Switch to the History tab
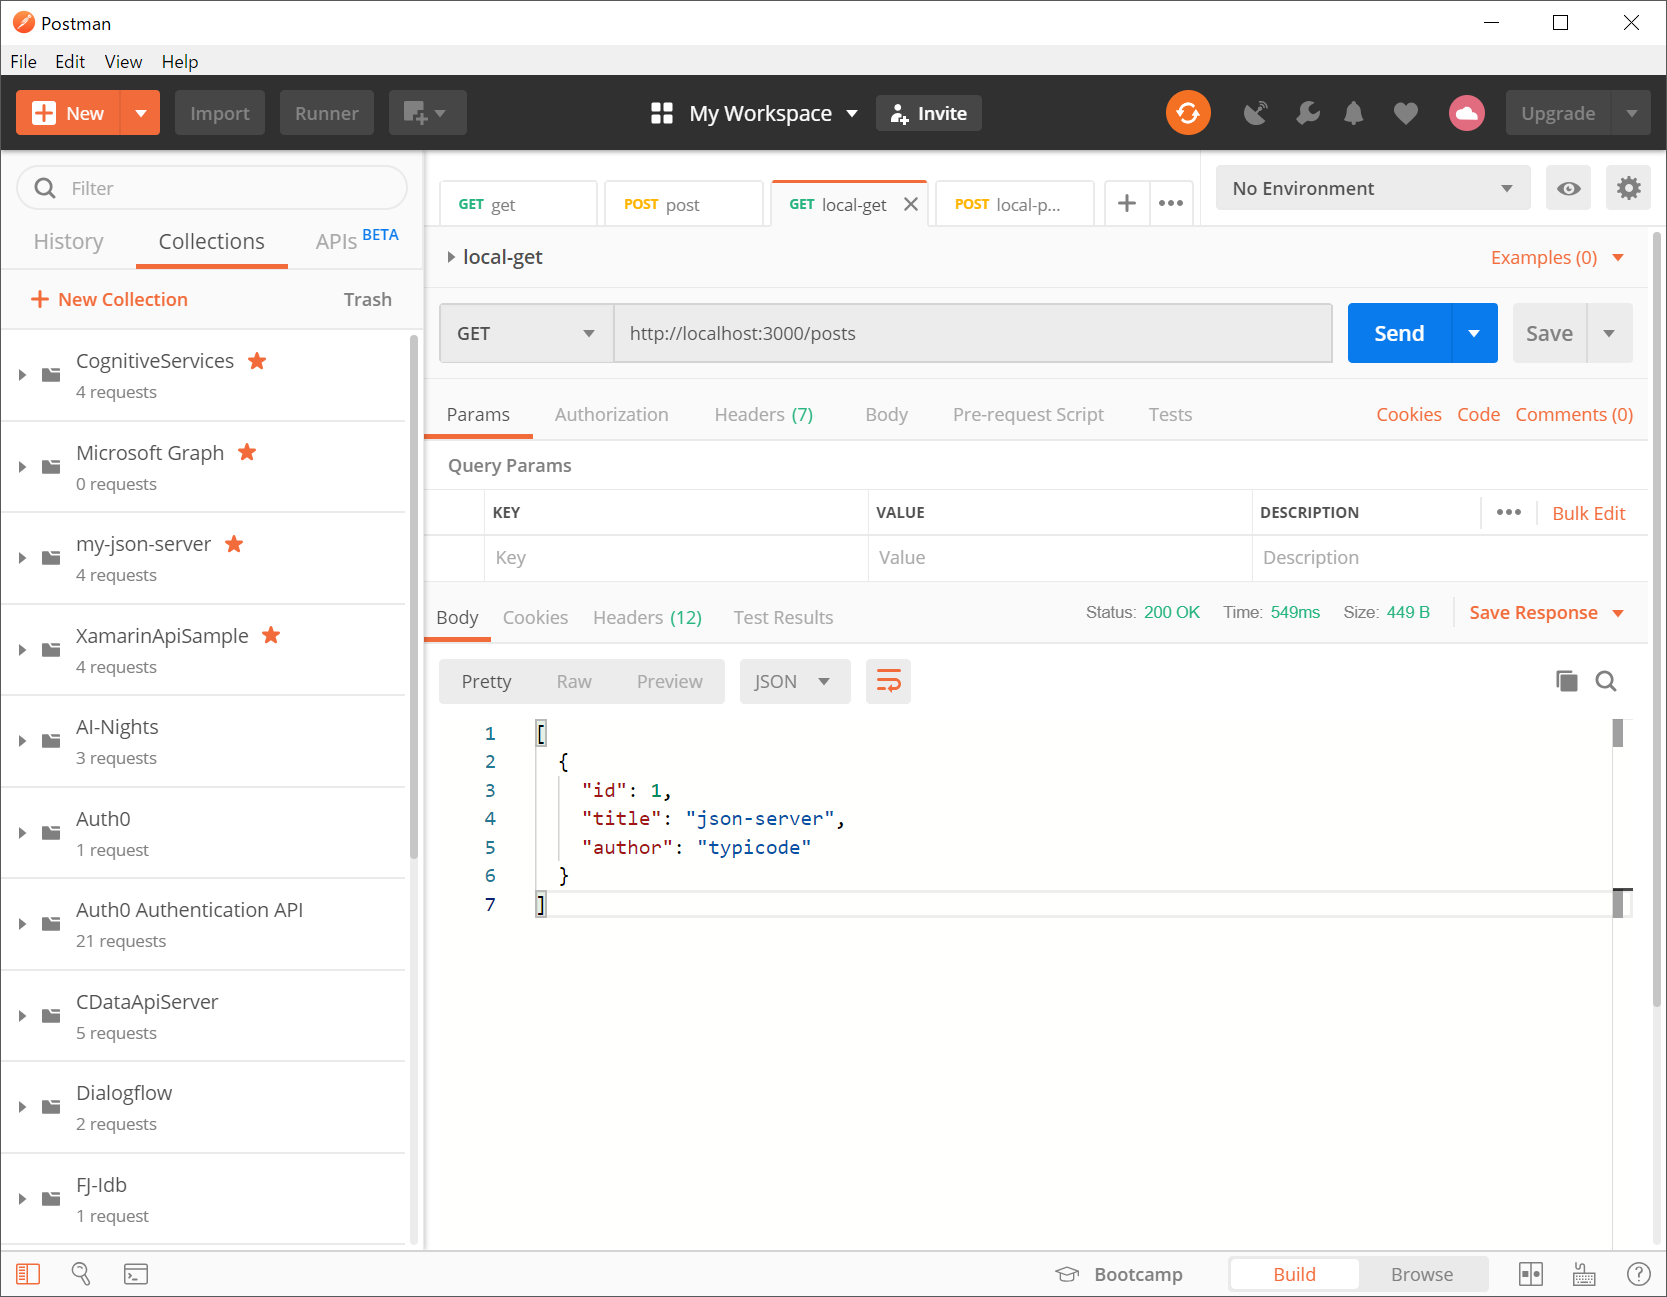The image size is (1667, 1297). (68, 241)
